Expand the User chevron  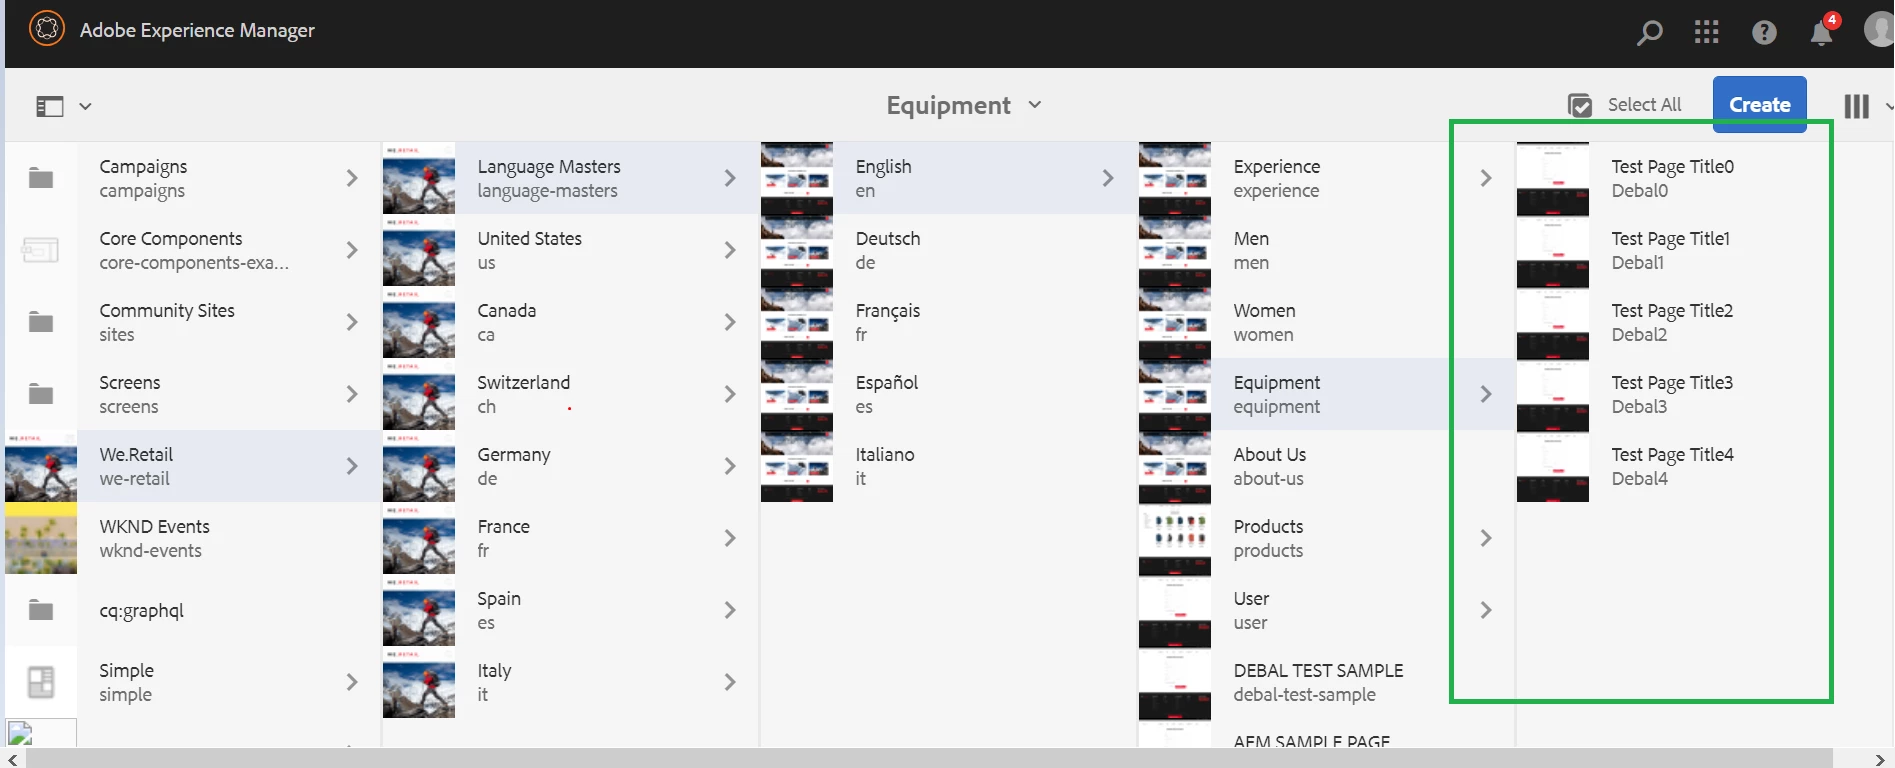click(x=1486, y=610)
